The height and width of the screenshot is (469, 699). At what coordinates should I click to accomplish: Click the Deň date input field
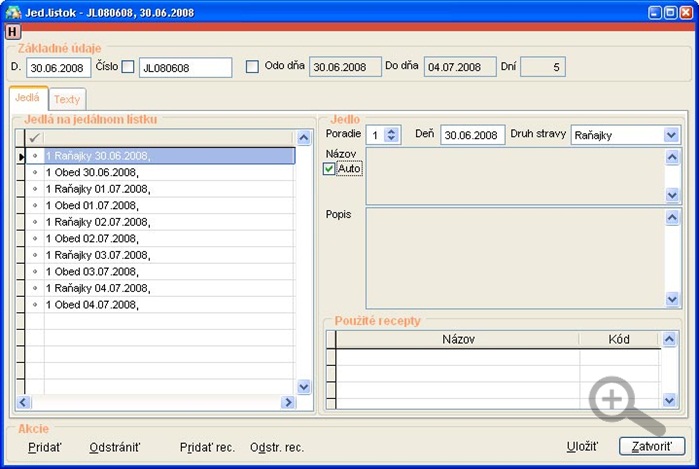(x=473, y=135)
